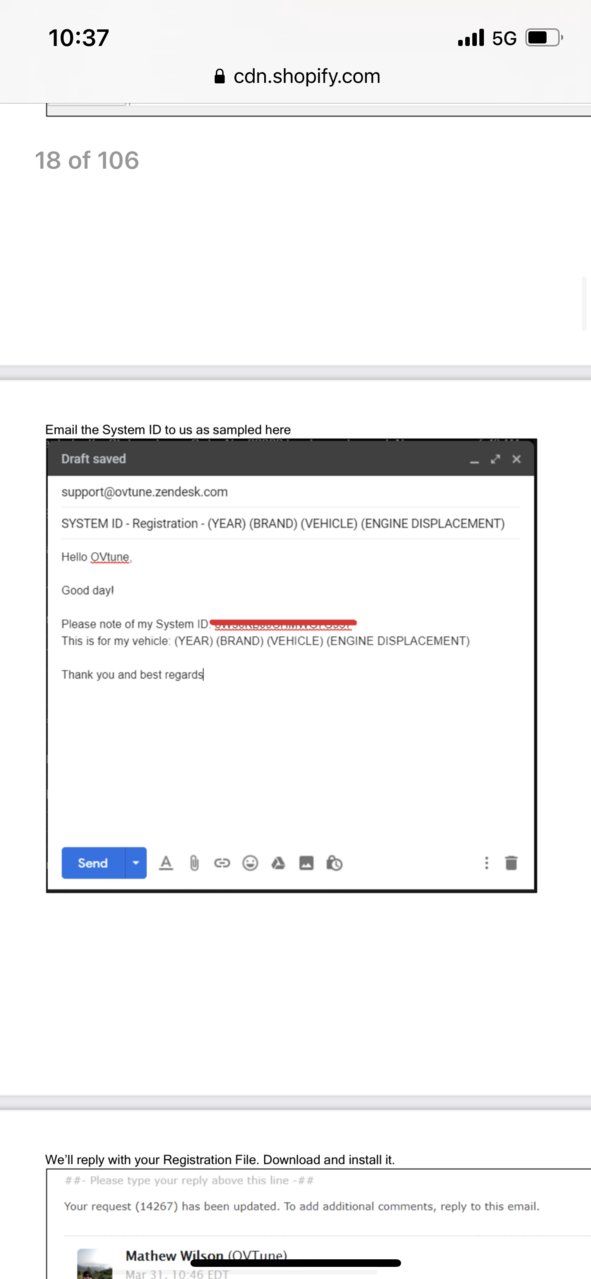Click the discard draft trash icon
This screenshot has width=591, height=1279.
pos(512,863)
